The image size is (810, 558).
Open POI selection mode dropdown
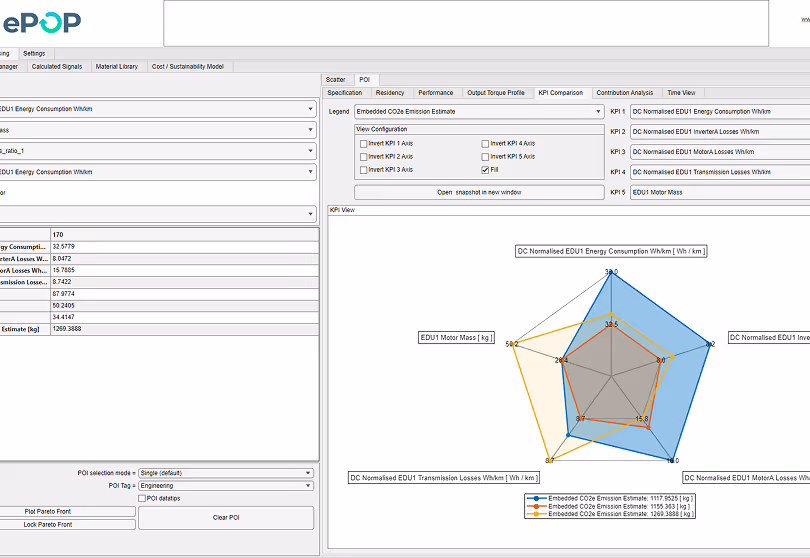point(226,473)
